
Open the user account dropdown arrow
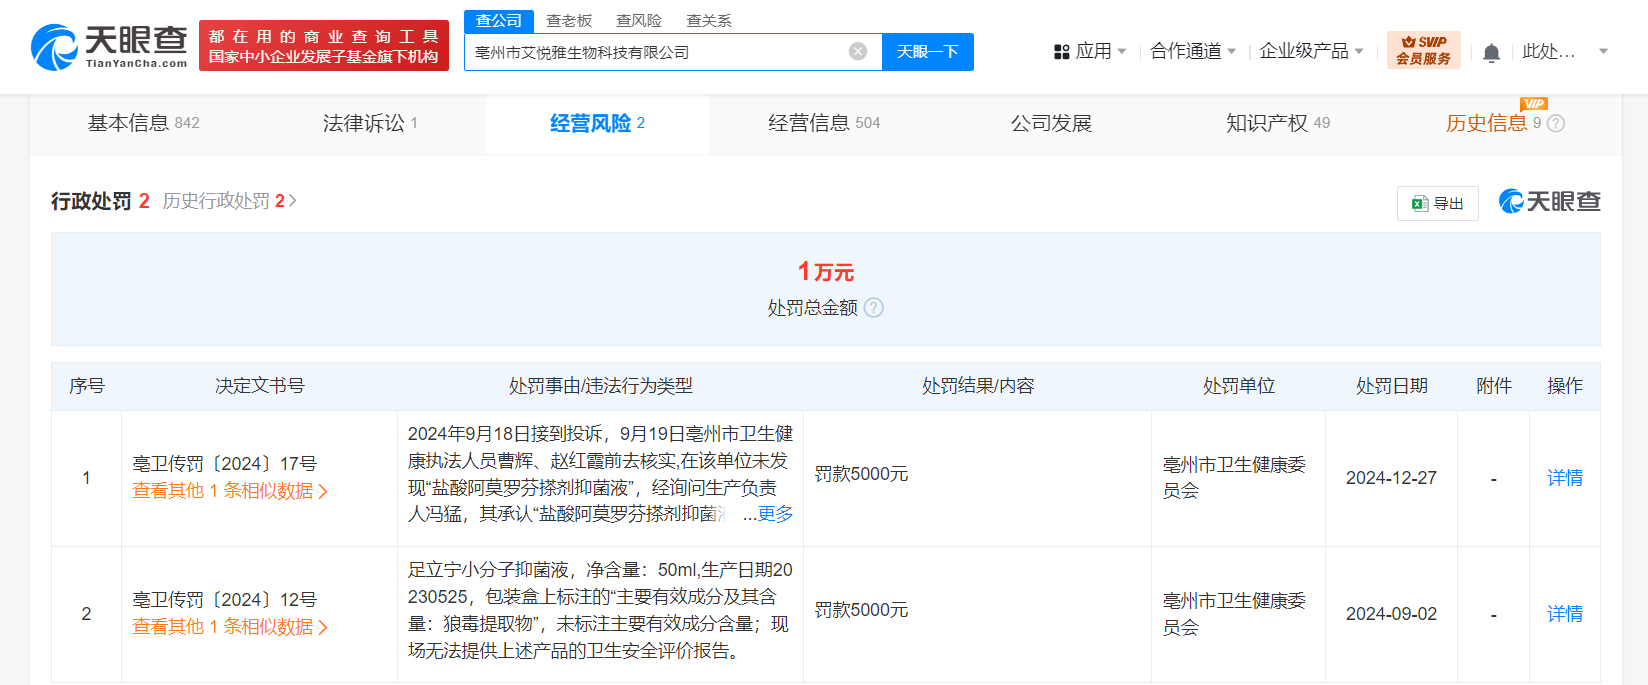pos(1603,51)
